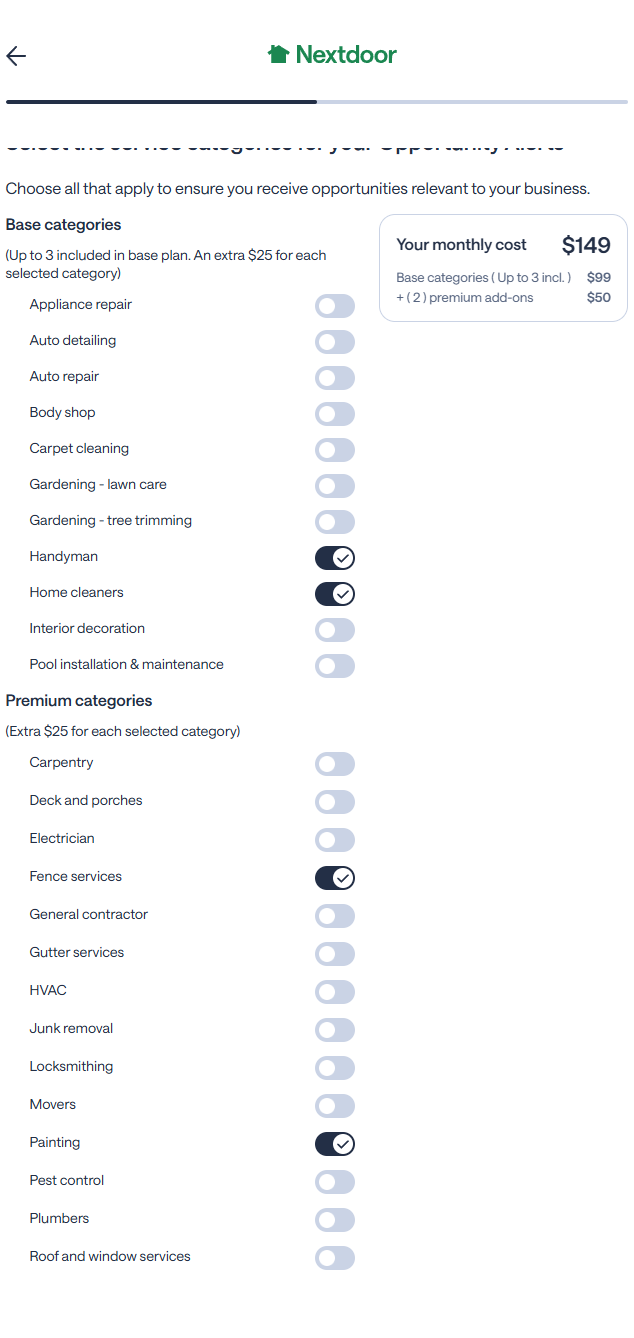Turn on Electrician toggle

[x=335, y=840]
